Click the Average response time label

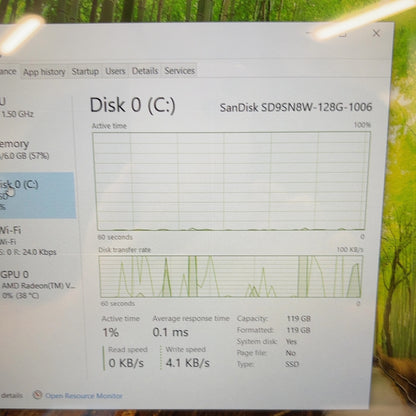(191, 319)
